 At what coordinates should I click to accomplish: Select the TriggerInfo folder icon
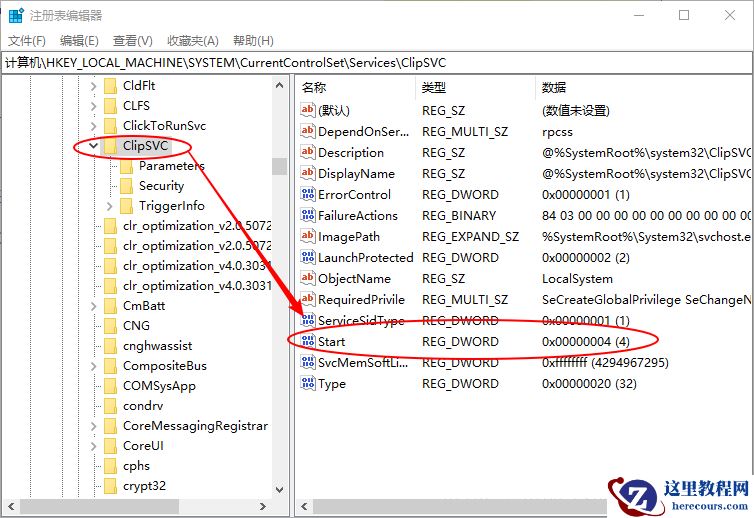tap(126, 206)
